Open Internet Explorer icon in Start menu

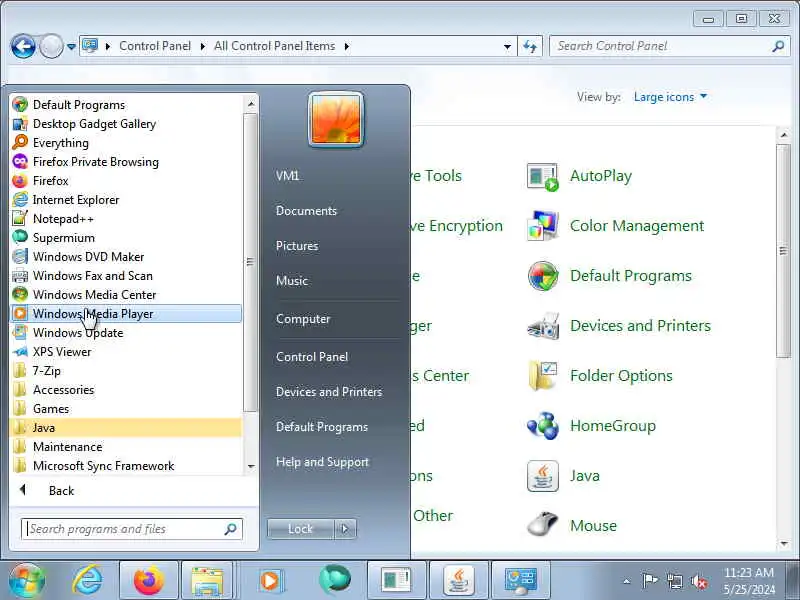[x=20, y=199]
